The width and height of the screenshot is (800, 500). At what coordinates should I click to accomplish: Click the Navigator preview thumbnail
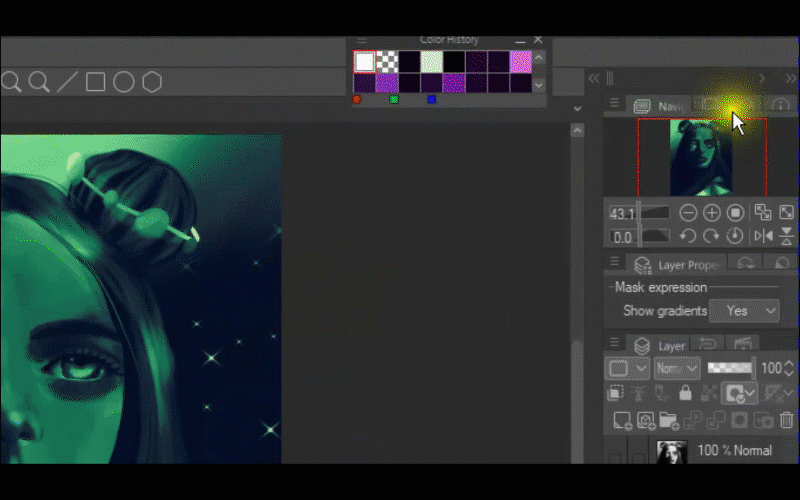(701, 157)
